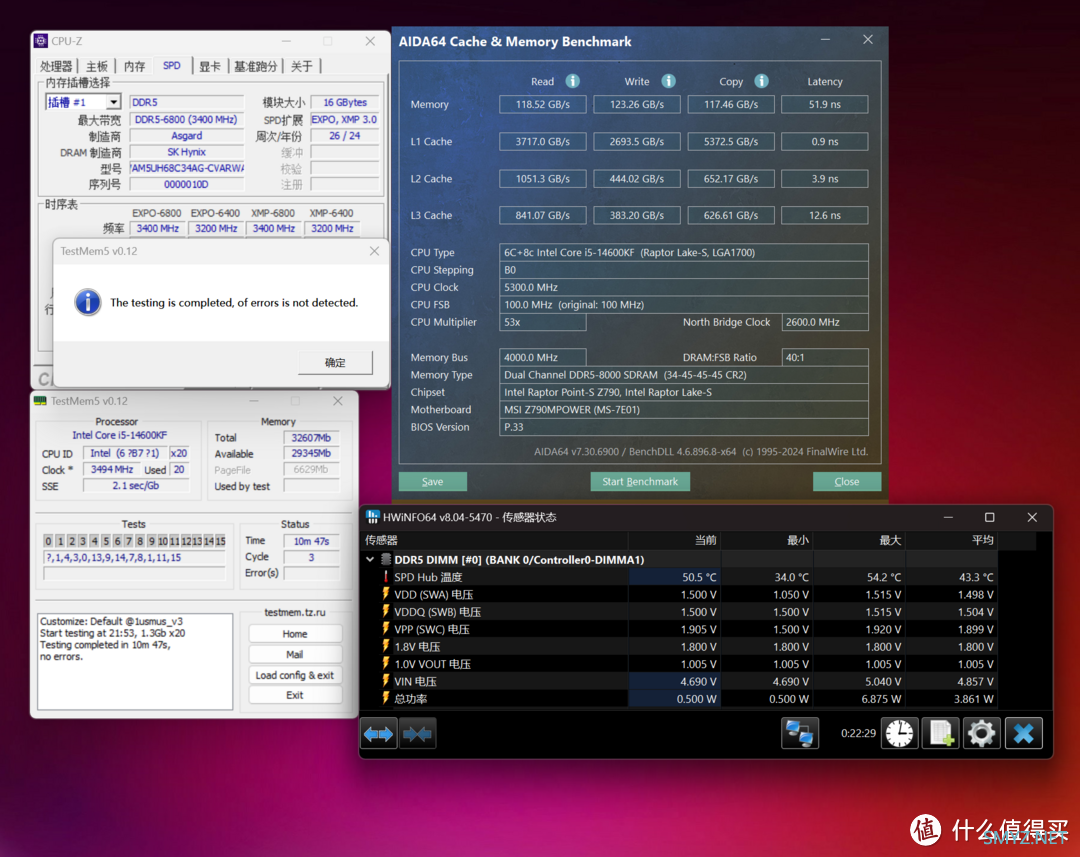The height and width of the screenshot is (857, 1080).
Task: Open the 关于 tab in CPU-Z
Action: pyautogui.click(x=302, y=66)
